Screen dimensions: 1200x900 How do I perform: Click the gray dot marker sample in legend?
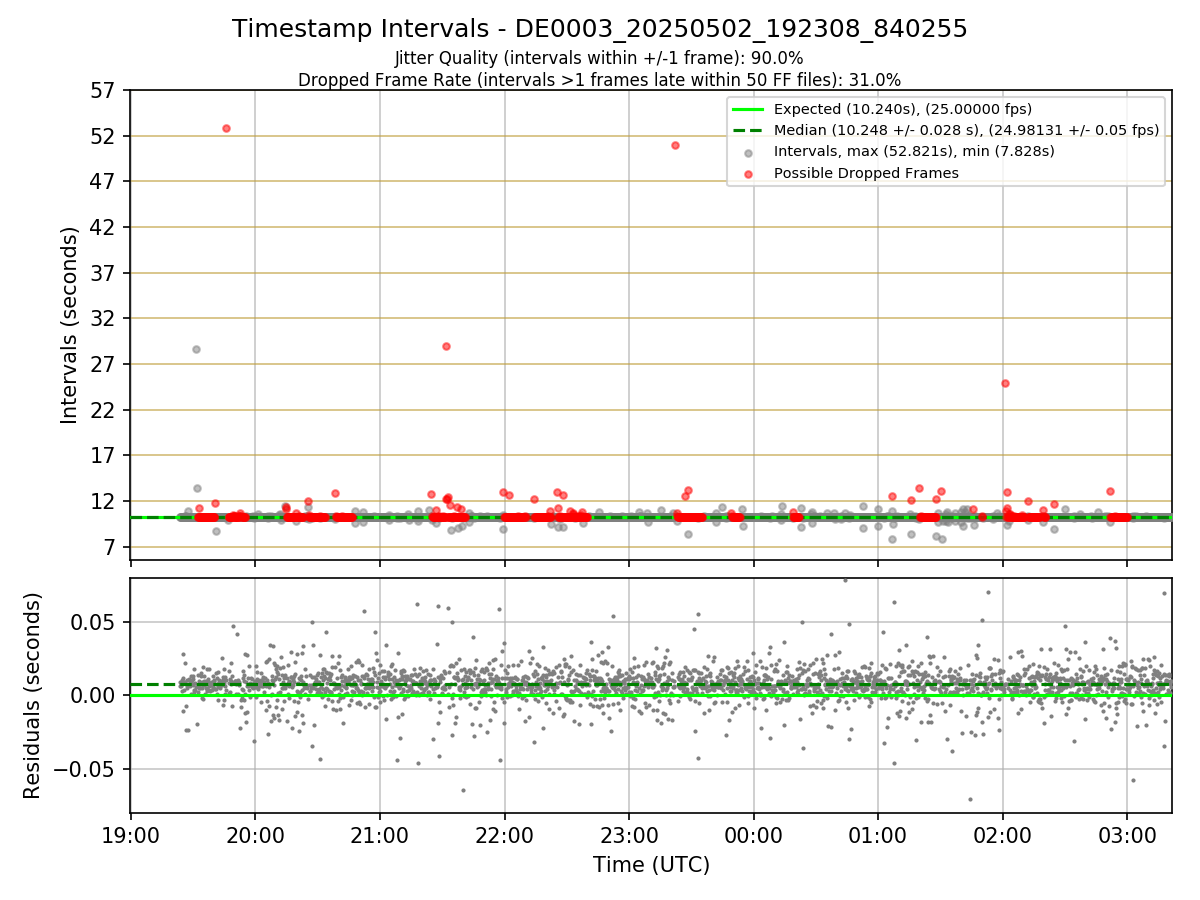point(749,152)
